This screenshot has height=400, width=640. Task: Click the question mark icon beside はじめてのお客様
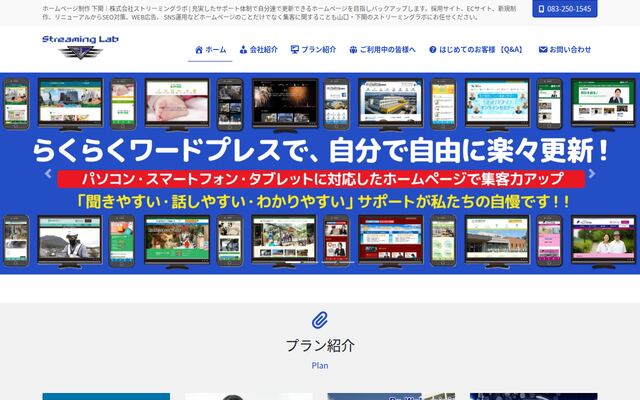(433, 49)
